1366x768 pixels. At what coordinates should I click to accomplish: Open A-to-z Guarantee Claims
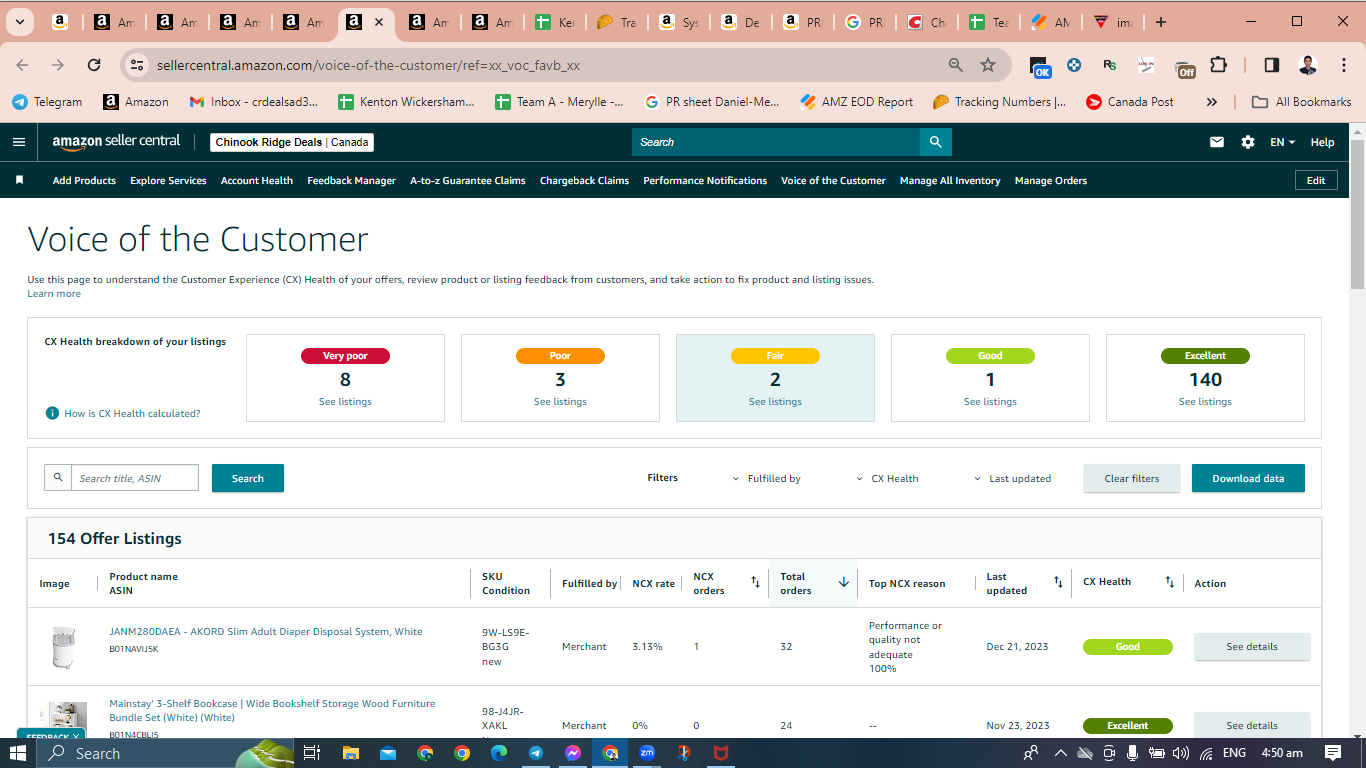click(x=468, y=181)
